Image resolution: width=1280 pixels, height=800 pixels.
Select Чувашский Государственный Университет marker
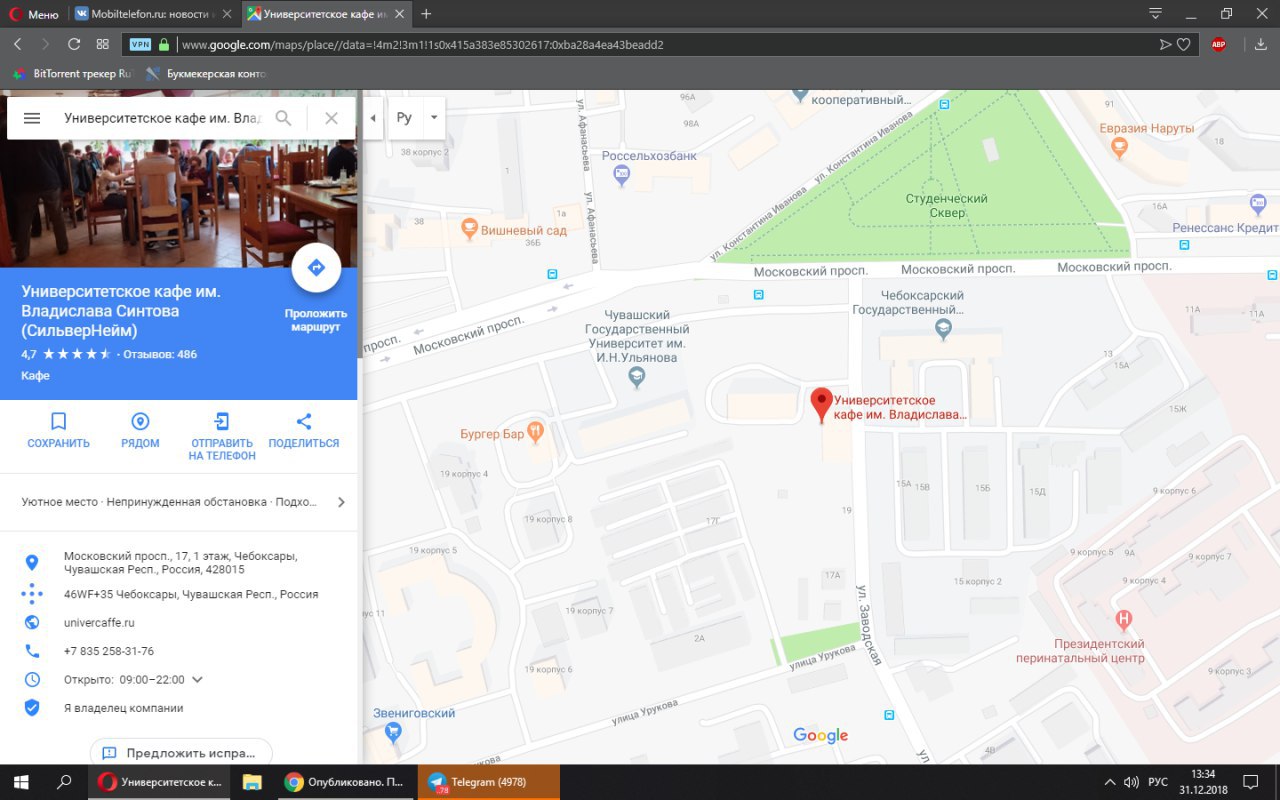(x=636, y=377)
